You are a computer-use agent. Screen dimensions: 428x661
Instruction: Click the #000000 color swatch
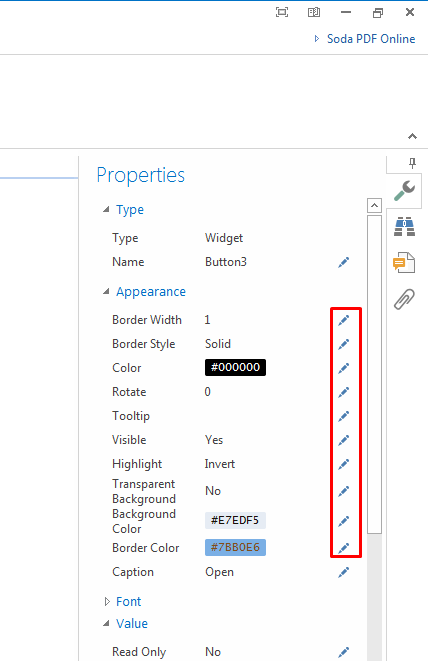point(235,367)
